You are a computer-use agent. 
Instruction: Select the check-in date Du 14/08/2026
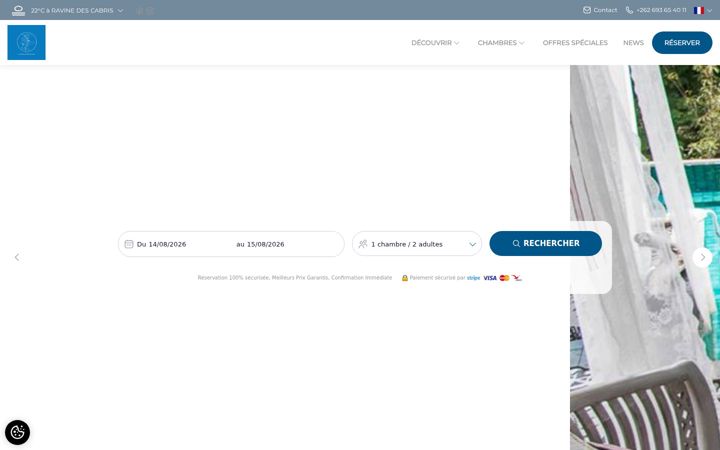(161, 244)
